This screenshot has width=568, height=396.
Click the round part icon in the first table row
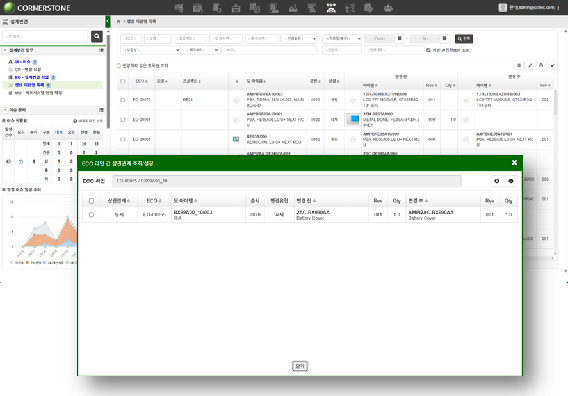(236, 100)
